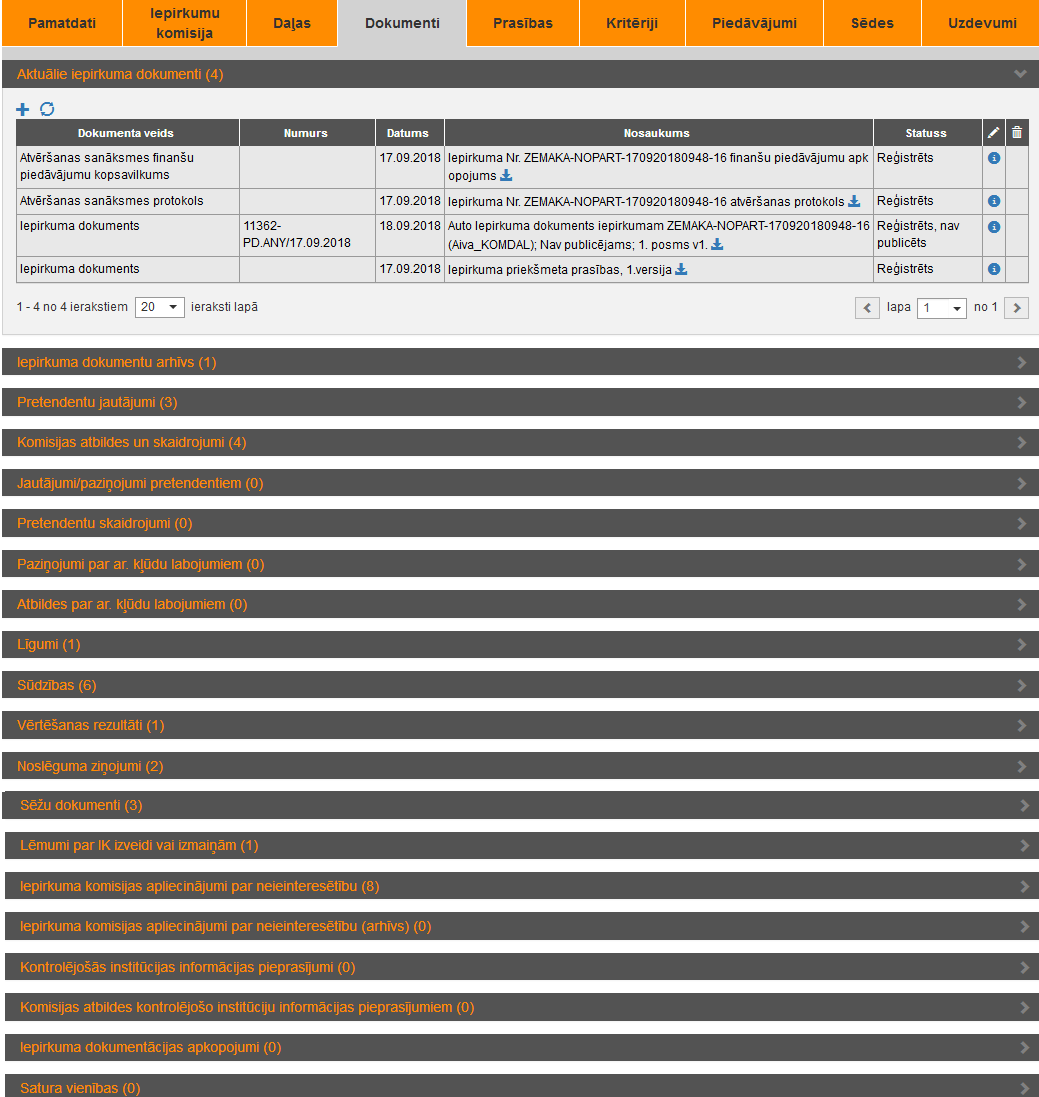Download the Auto Iepirkuma dokuments file
Viewport: 1039px width, 1097px height.
coord(717,244)
